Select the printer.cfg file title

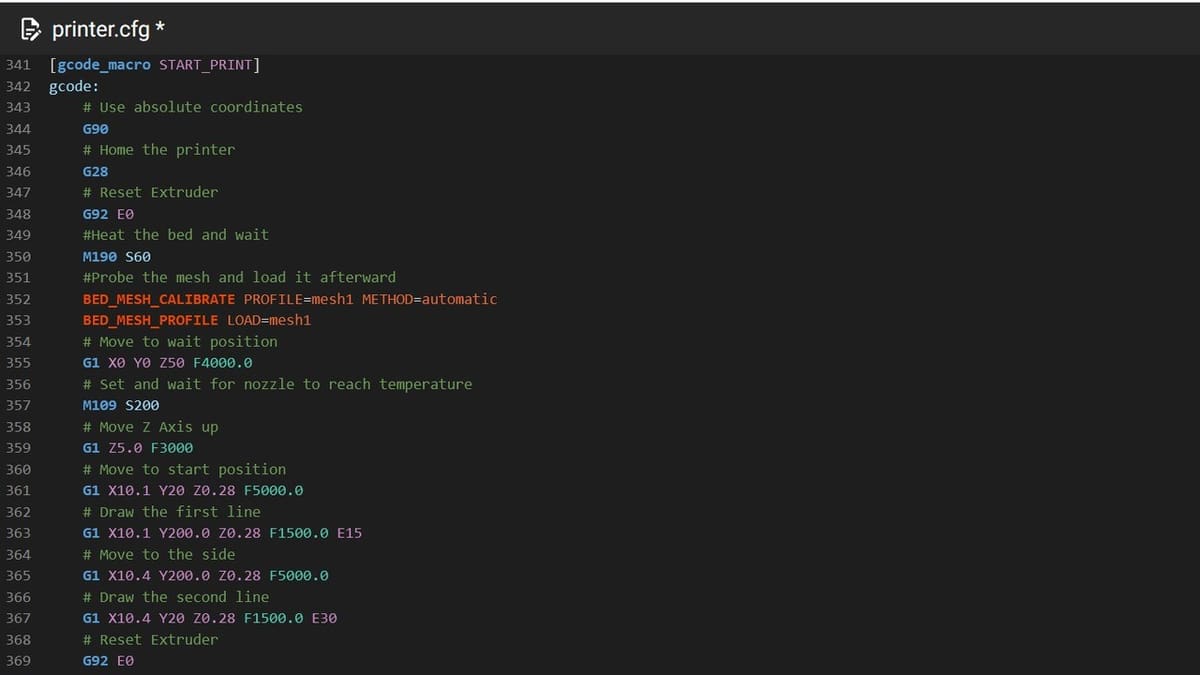[100, 29]
